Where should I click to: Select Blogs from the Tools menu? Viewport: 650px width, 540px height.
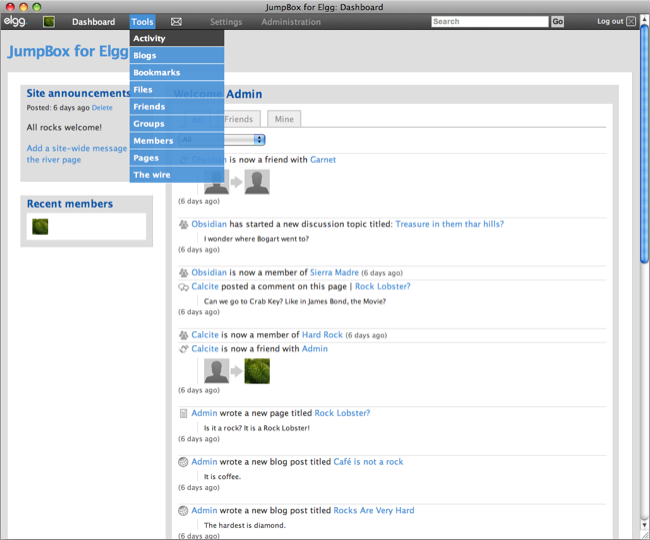[x=177, y=55]
